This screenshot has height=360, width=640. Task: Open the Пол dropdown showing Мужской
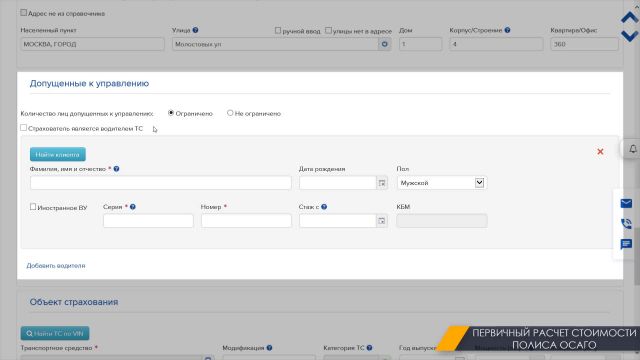442,183
